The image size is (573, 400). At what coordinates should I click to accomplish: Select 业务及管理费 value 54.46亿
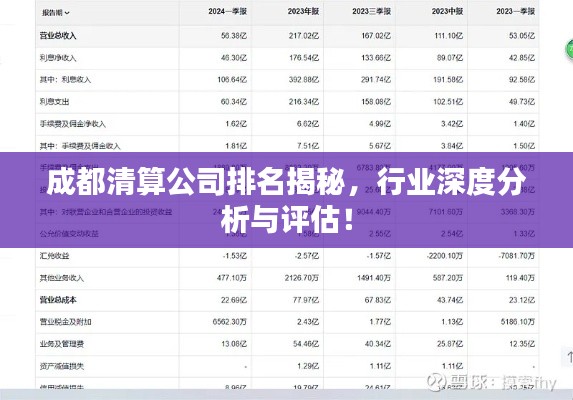(x=306, y=344)
